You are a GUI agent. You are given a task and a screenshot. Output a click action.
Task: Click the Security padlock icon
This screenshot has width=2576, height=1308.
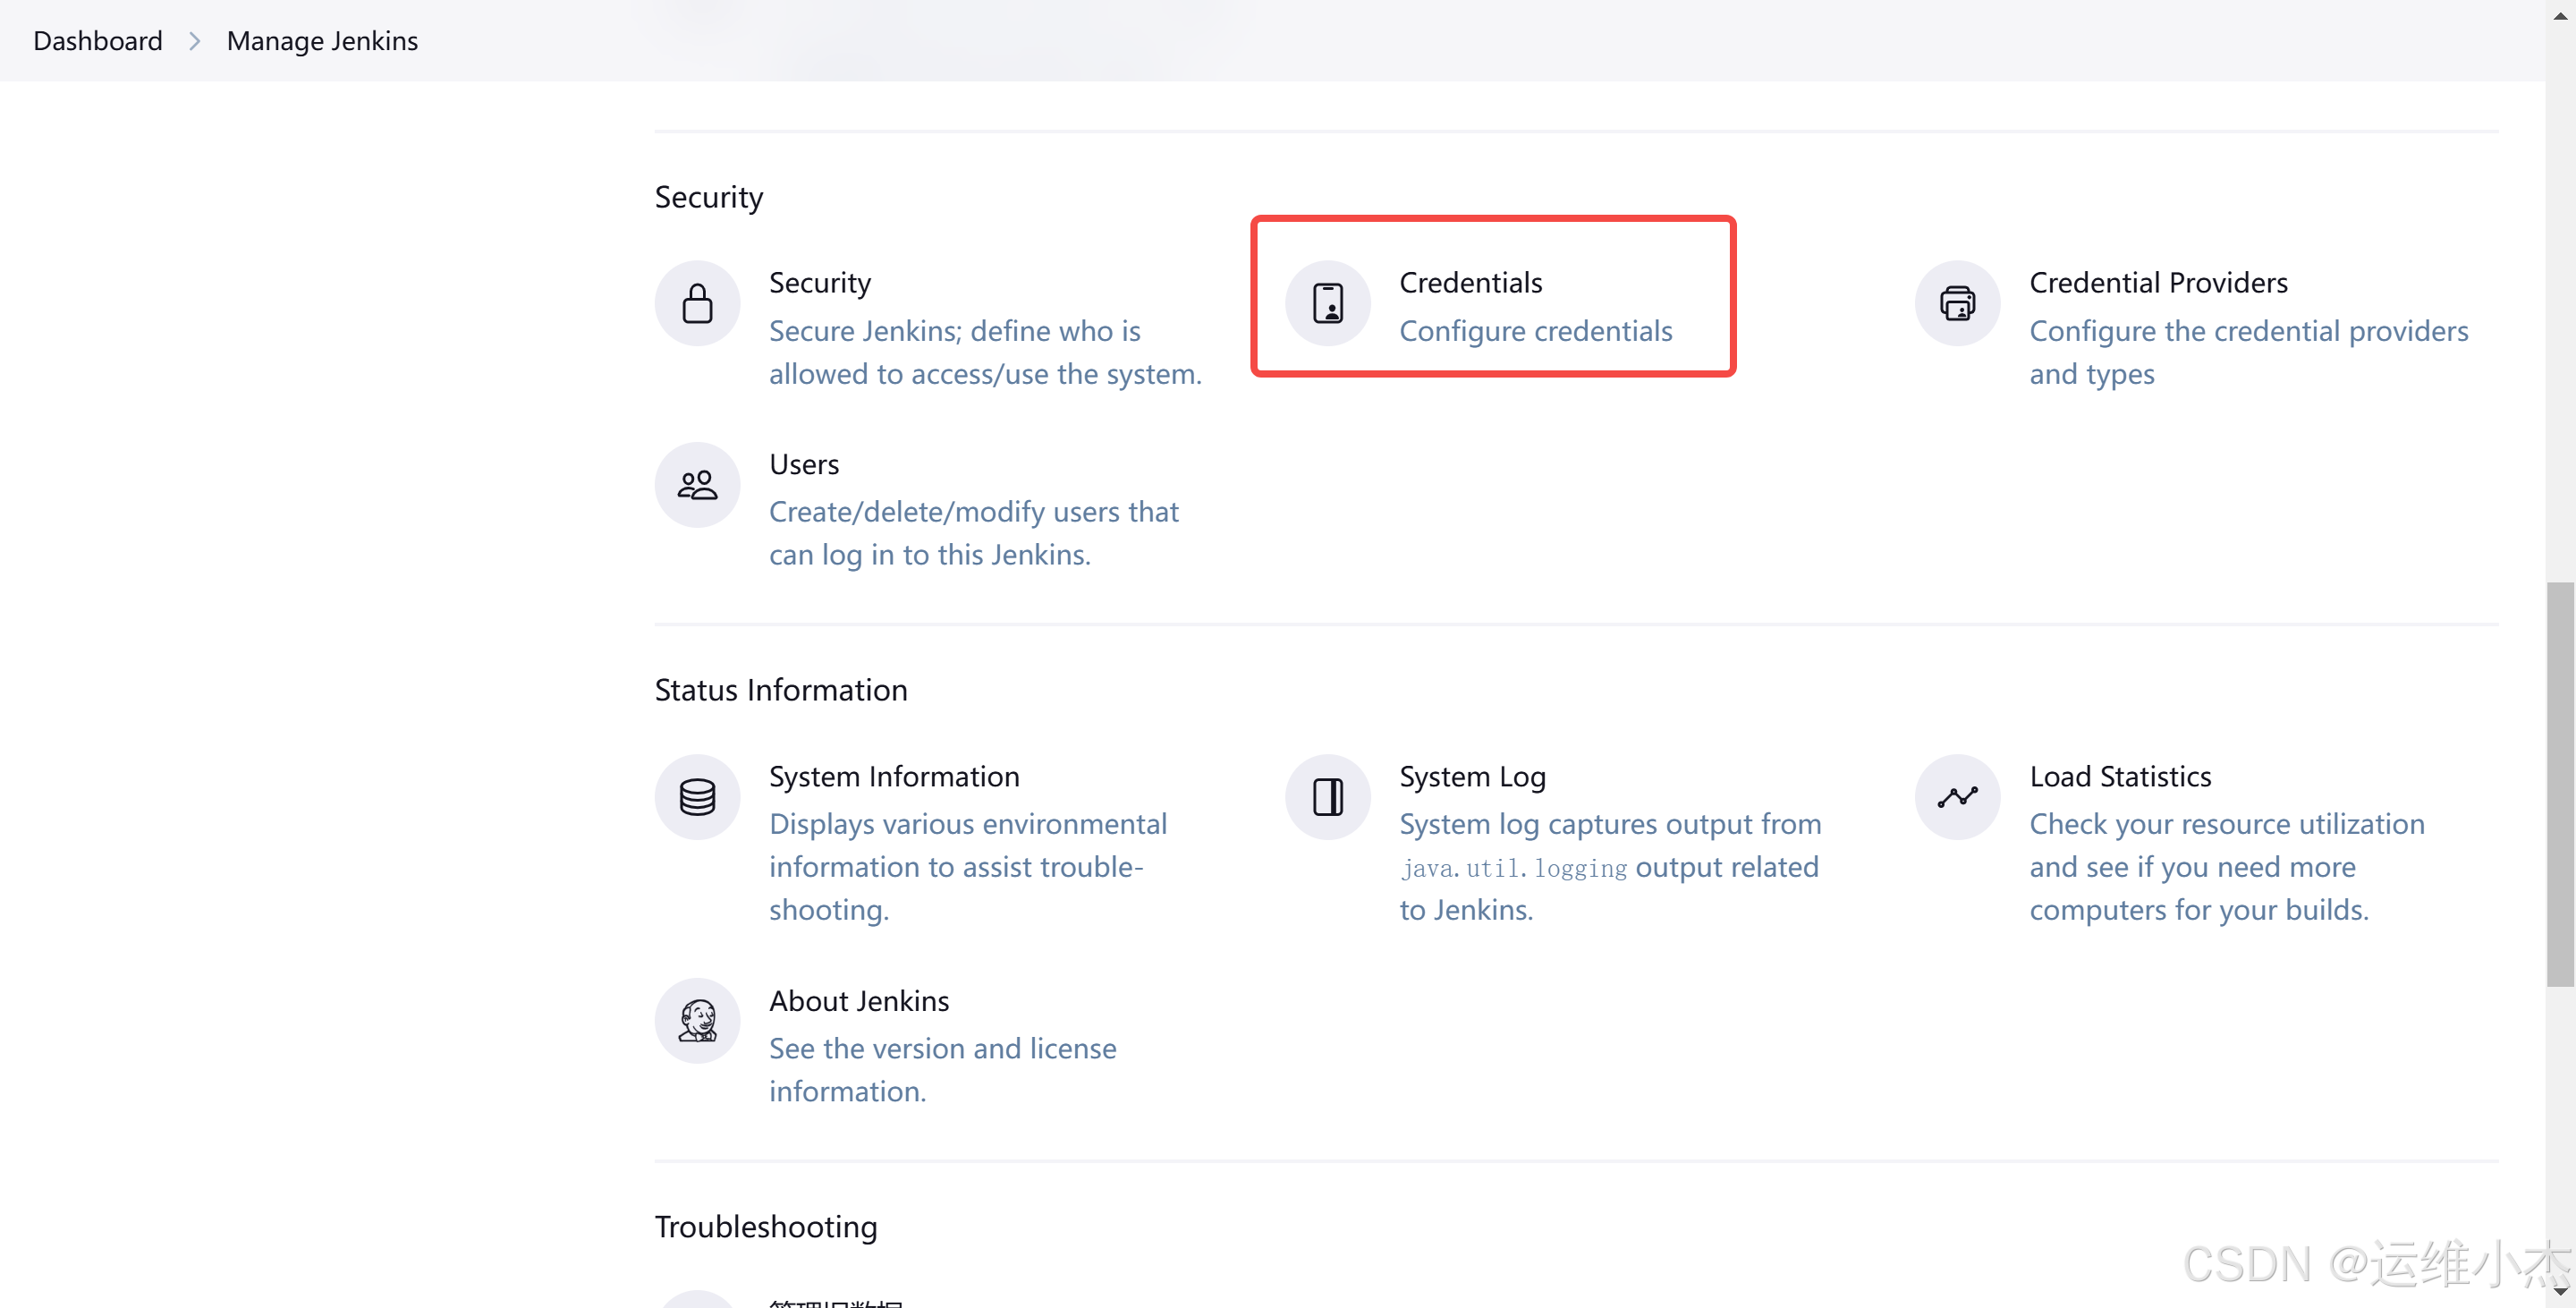coord(697,303)
